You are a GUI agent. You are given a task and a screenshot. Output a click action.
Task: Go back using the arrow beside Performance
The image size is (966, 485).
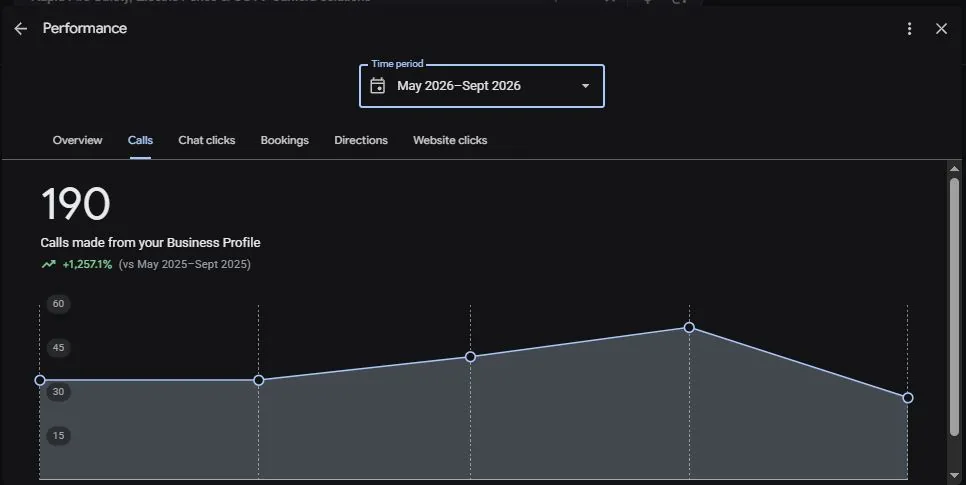20,28
